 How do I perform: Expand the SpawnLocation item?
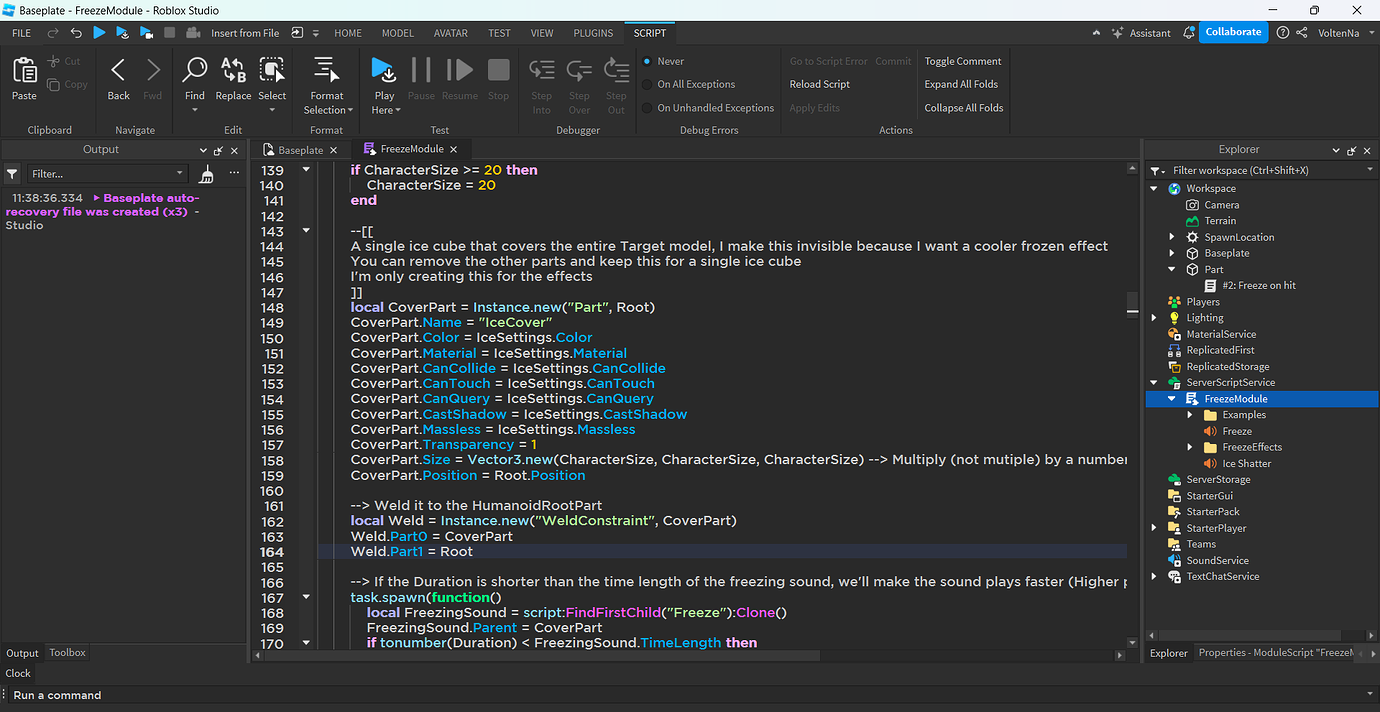tap(1172, 237)
